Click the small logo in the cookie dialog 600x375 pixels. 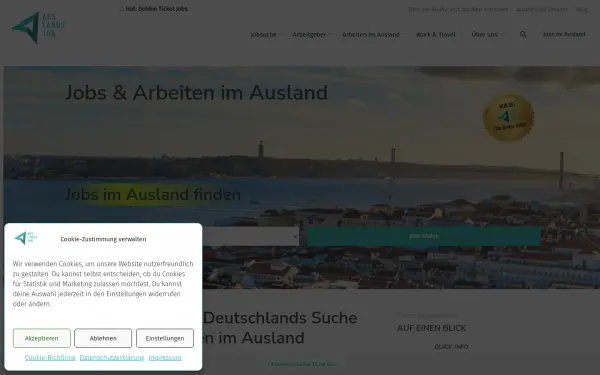click(26, 238)
